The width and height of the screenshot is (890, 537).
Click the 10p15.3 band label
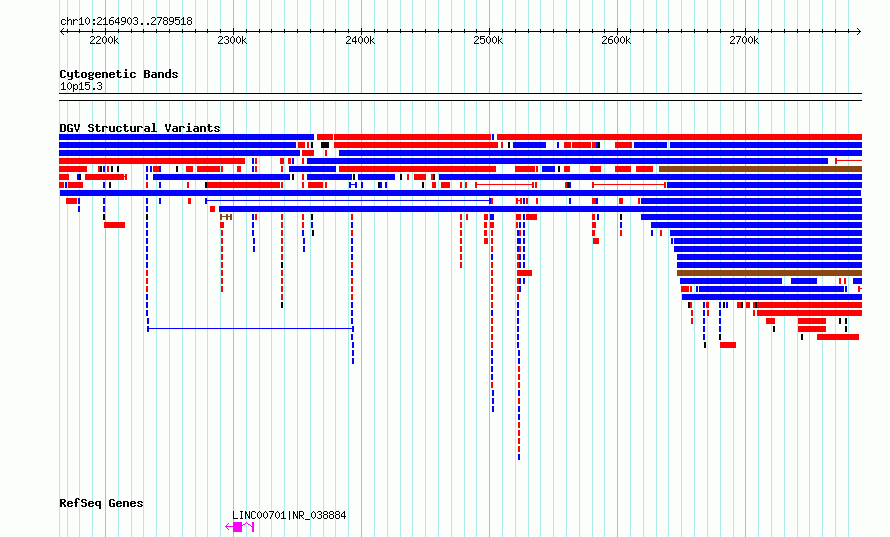[81, 86]
